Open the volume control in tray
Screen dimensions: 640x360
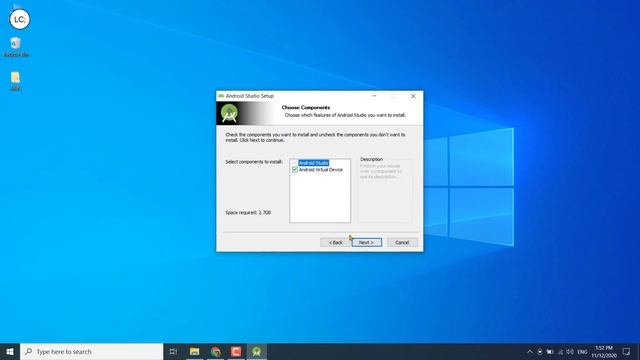point(570,351)
